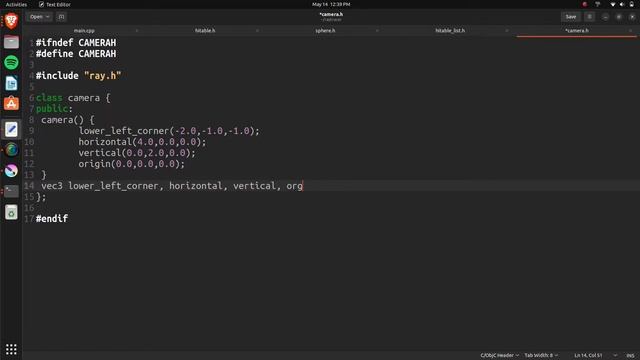
Task: Click on class camera declaration
Action: coord(73,98)
